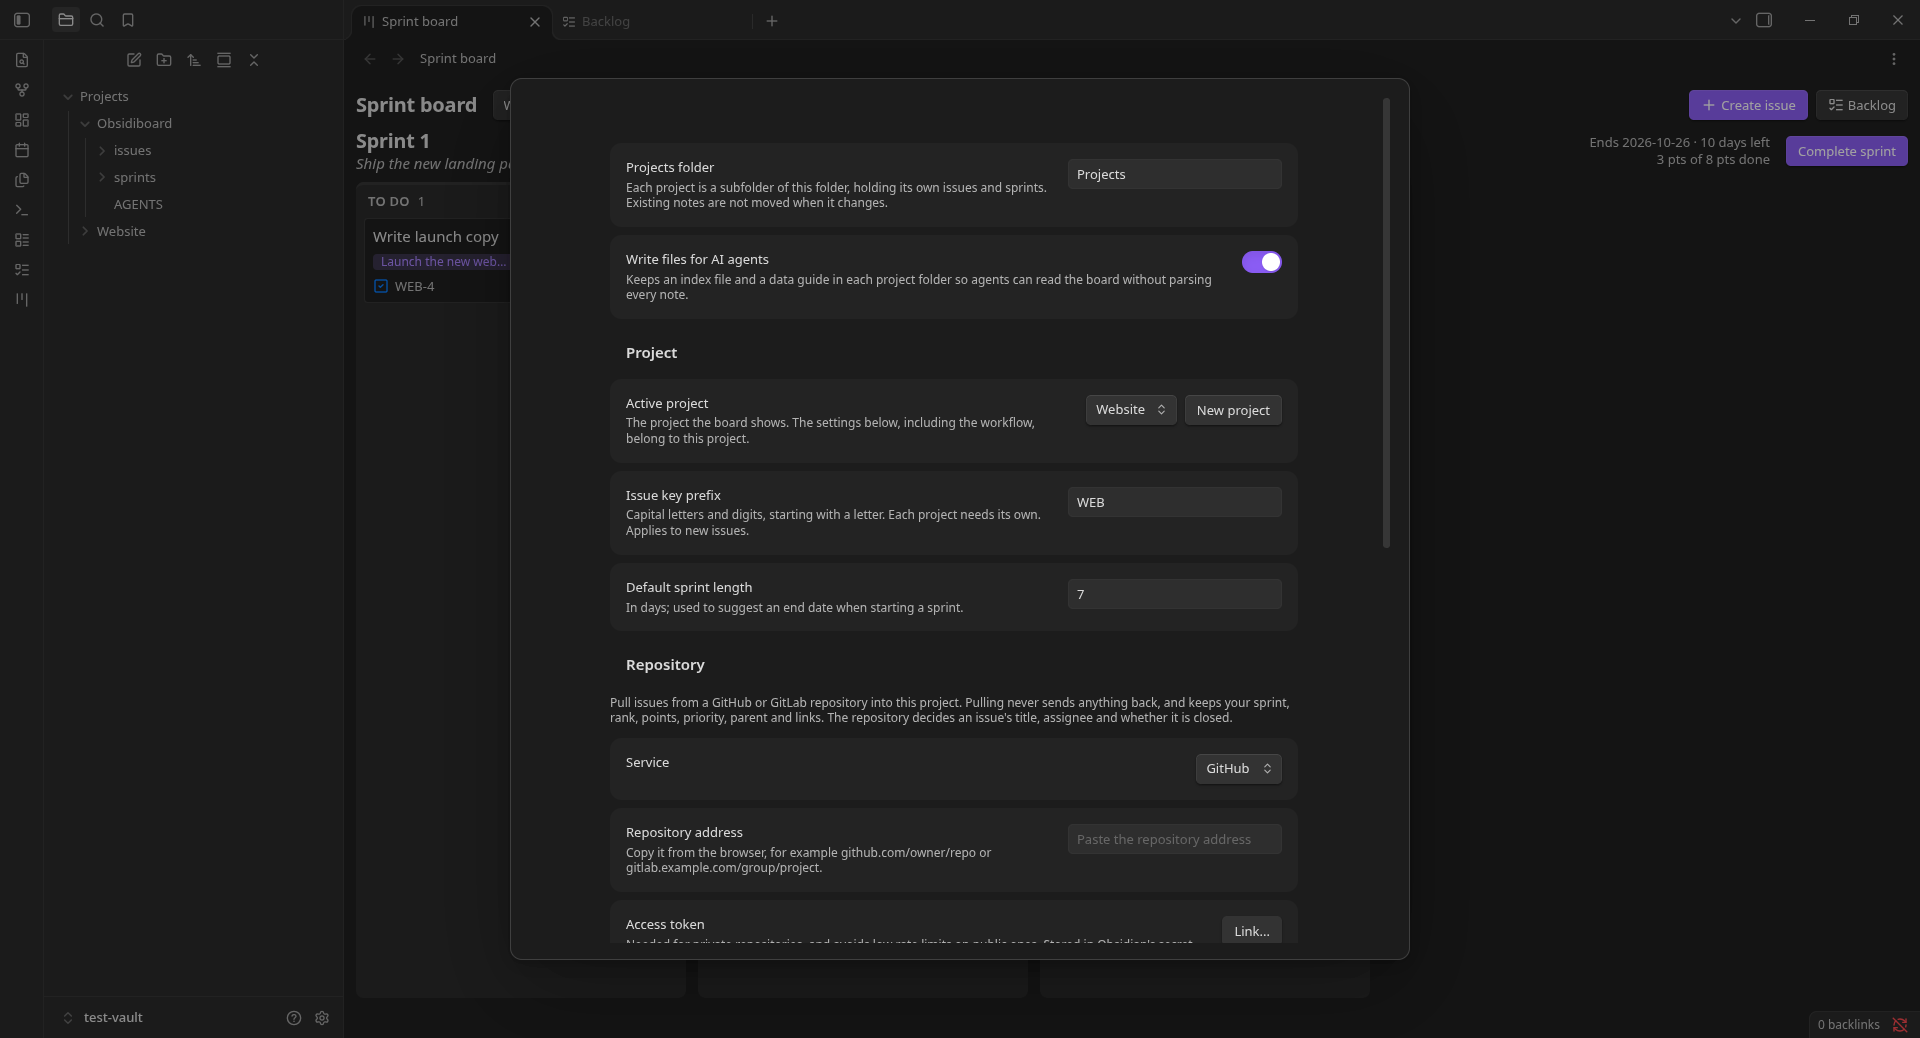
Task: Open command palette terminal icon
Action: pyautogui.click(x=22, y=210)
